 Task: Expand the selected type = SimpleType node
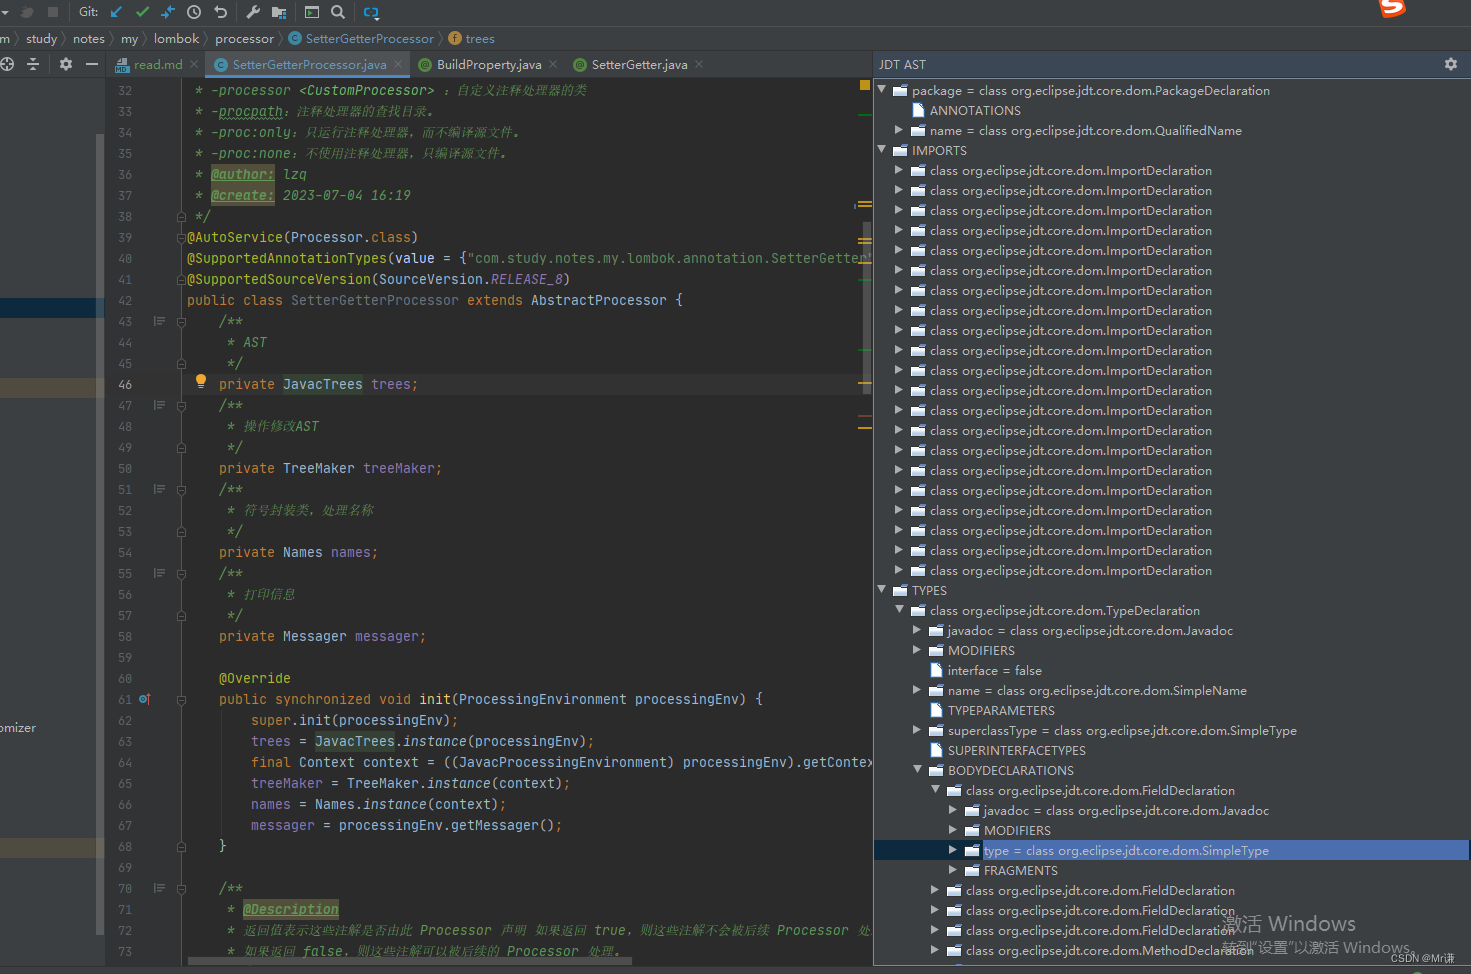[953, 850]
